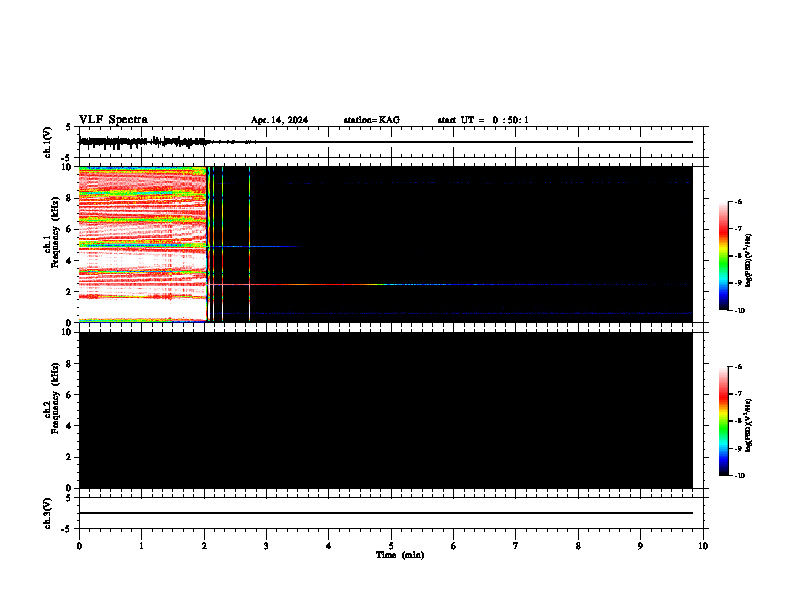The width and height of the screenshot is (792, 612).
Task: Click the "3" tick on the time axis
Action: point(266,546)
